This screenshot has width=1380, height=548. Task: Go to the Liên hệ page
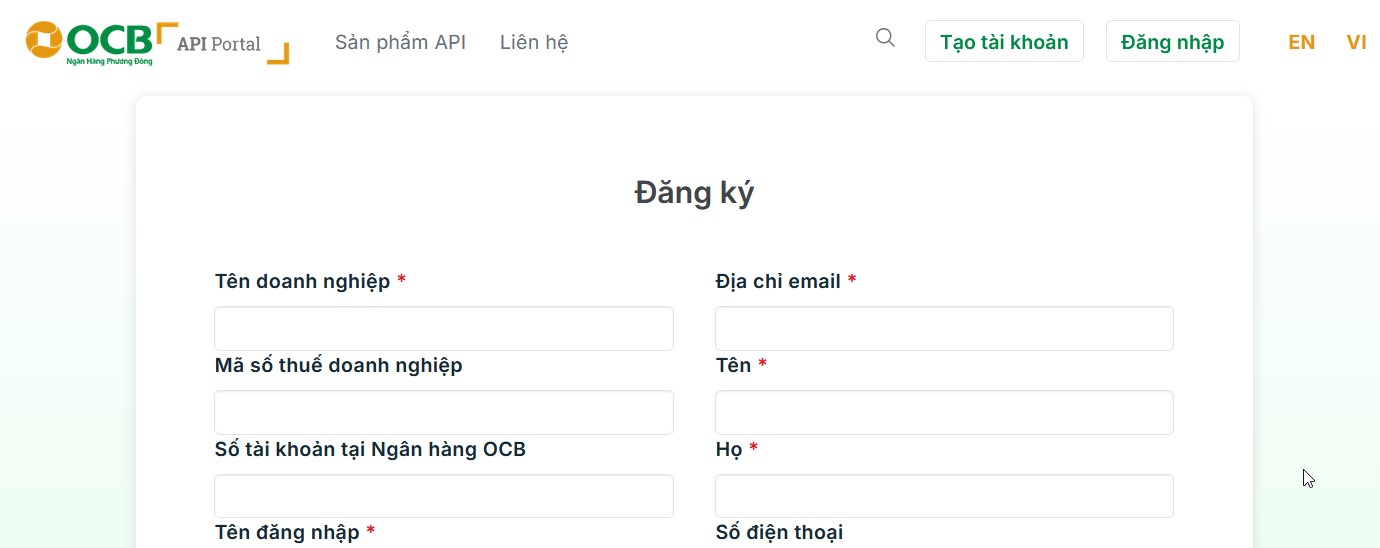(534, 42)
